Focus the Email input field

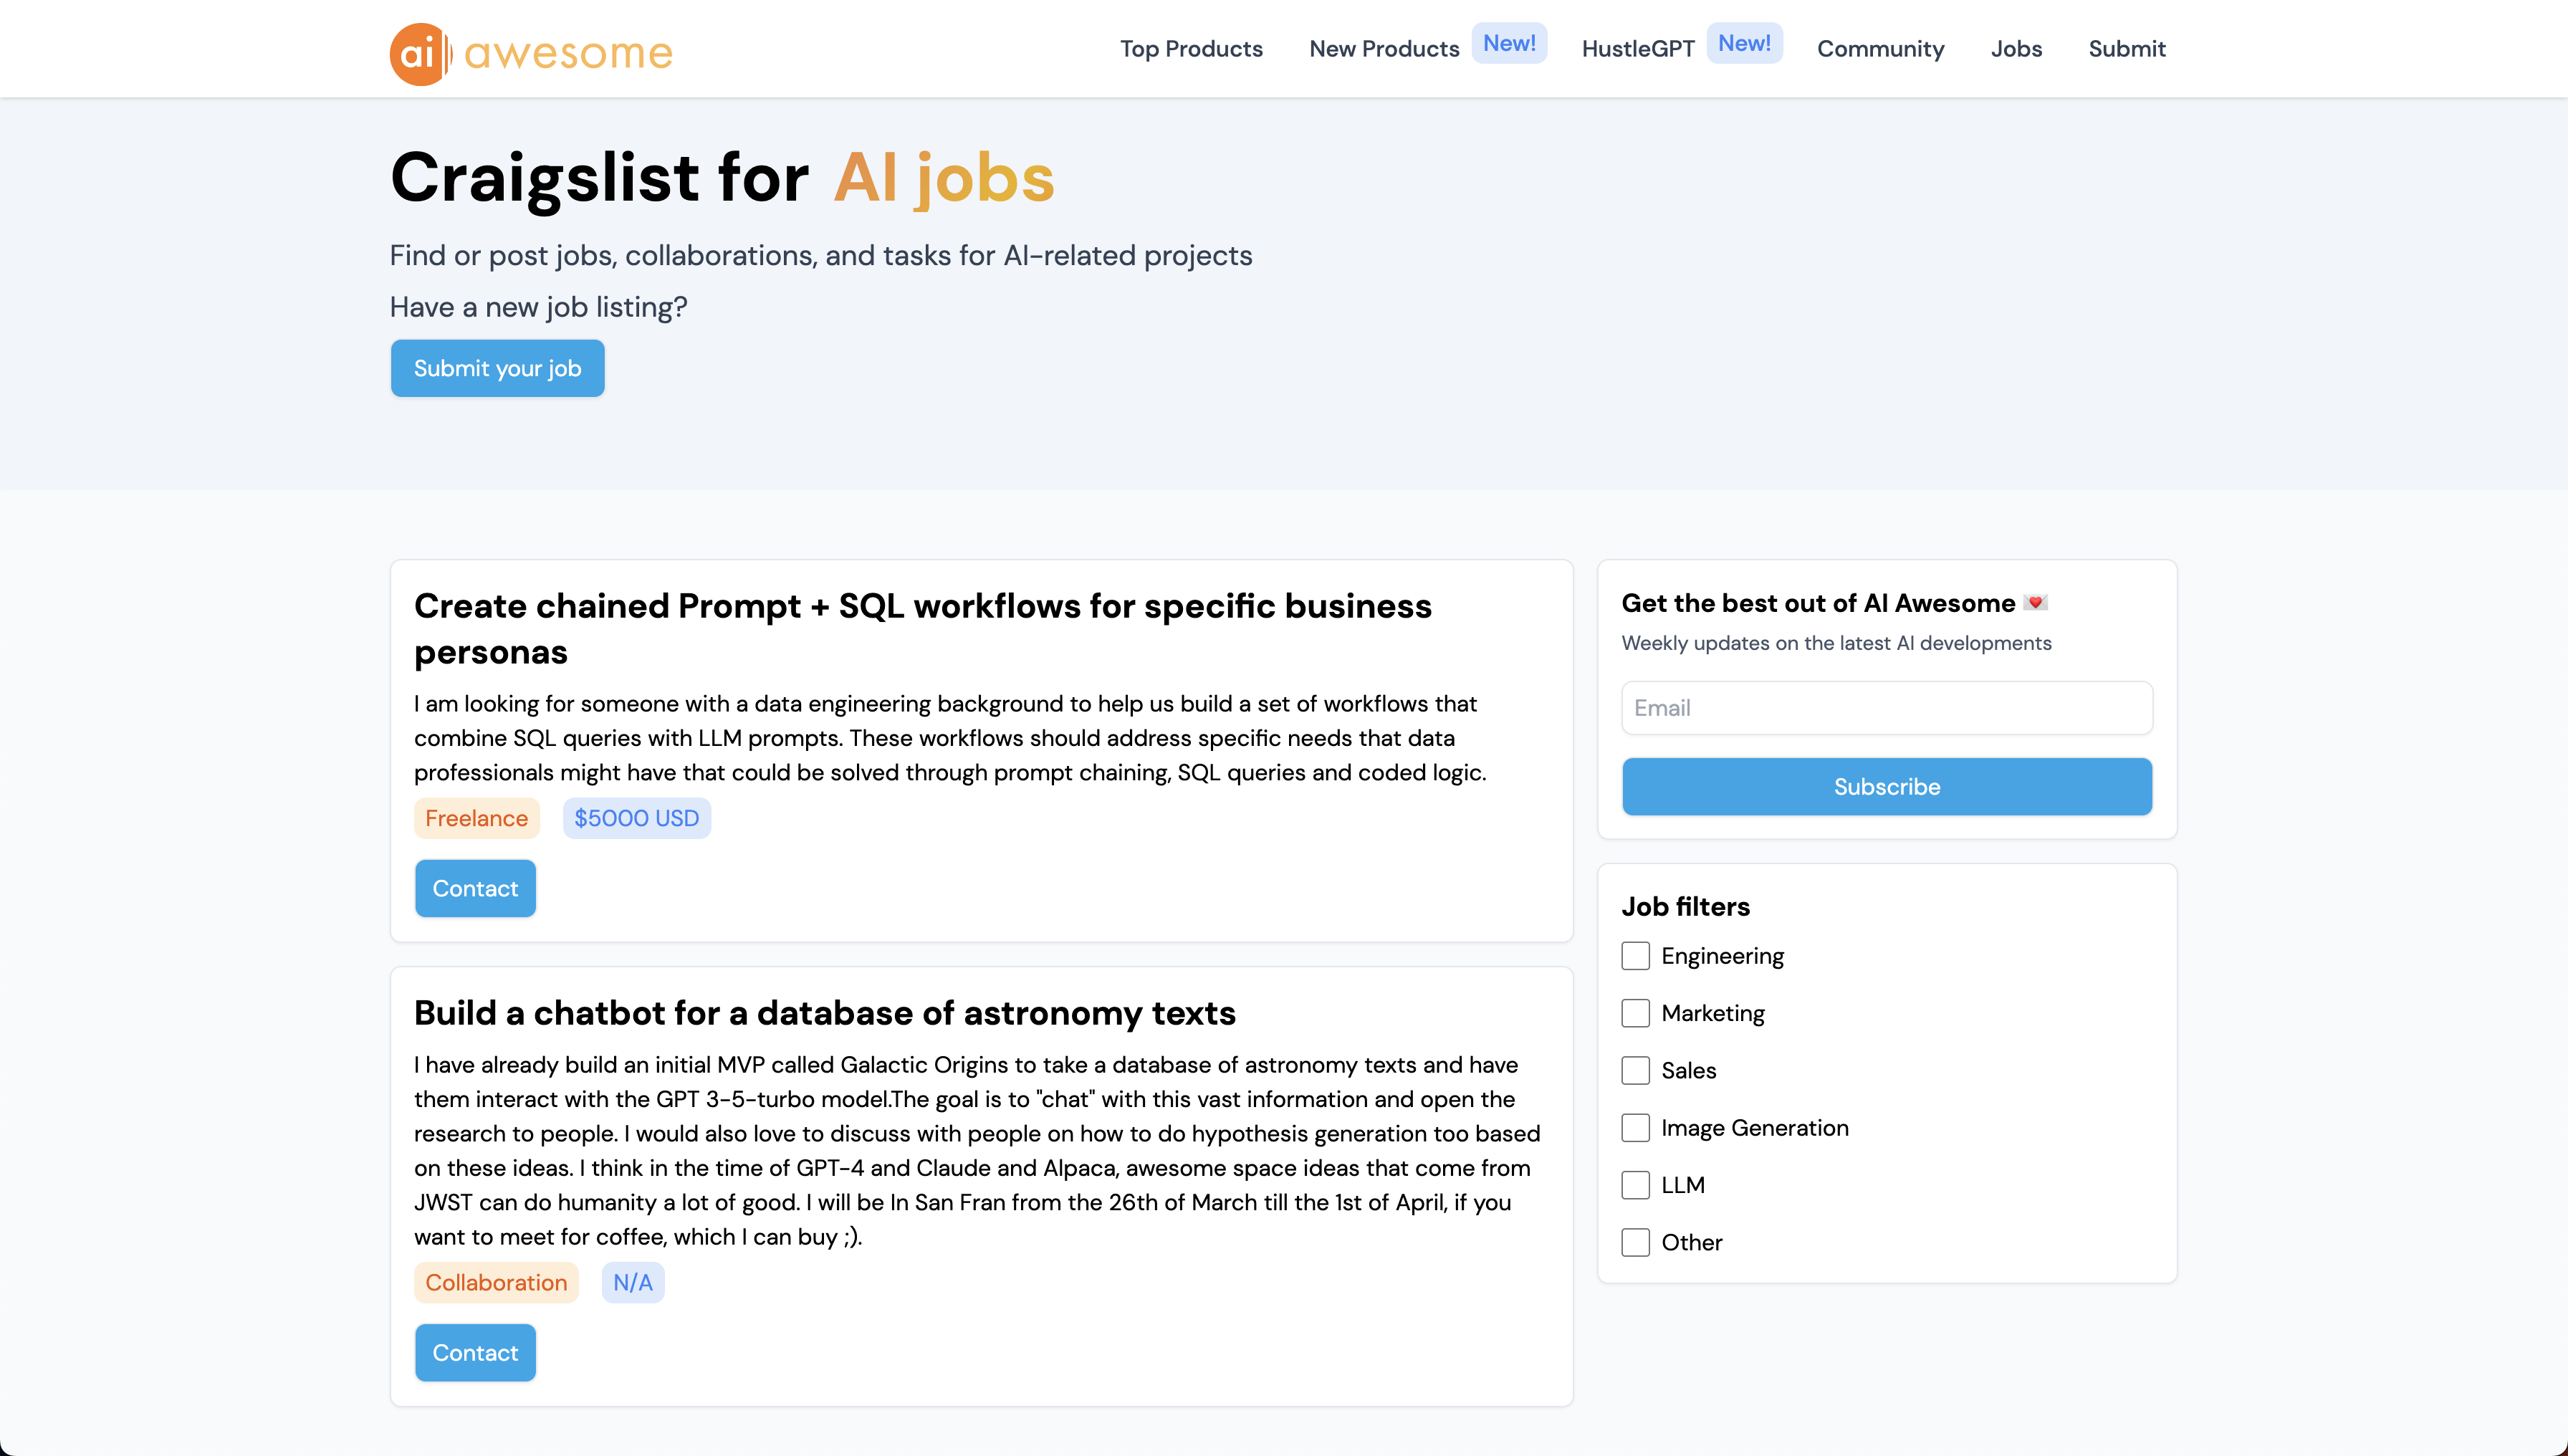1886,708
